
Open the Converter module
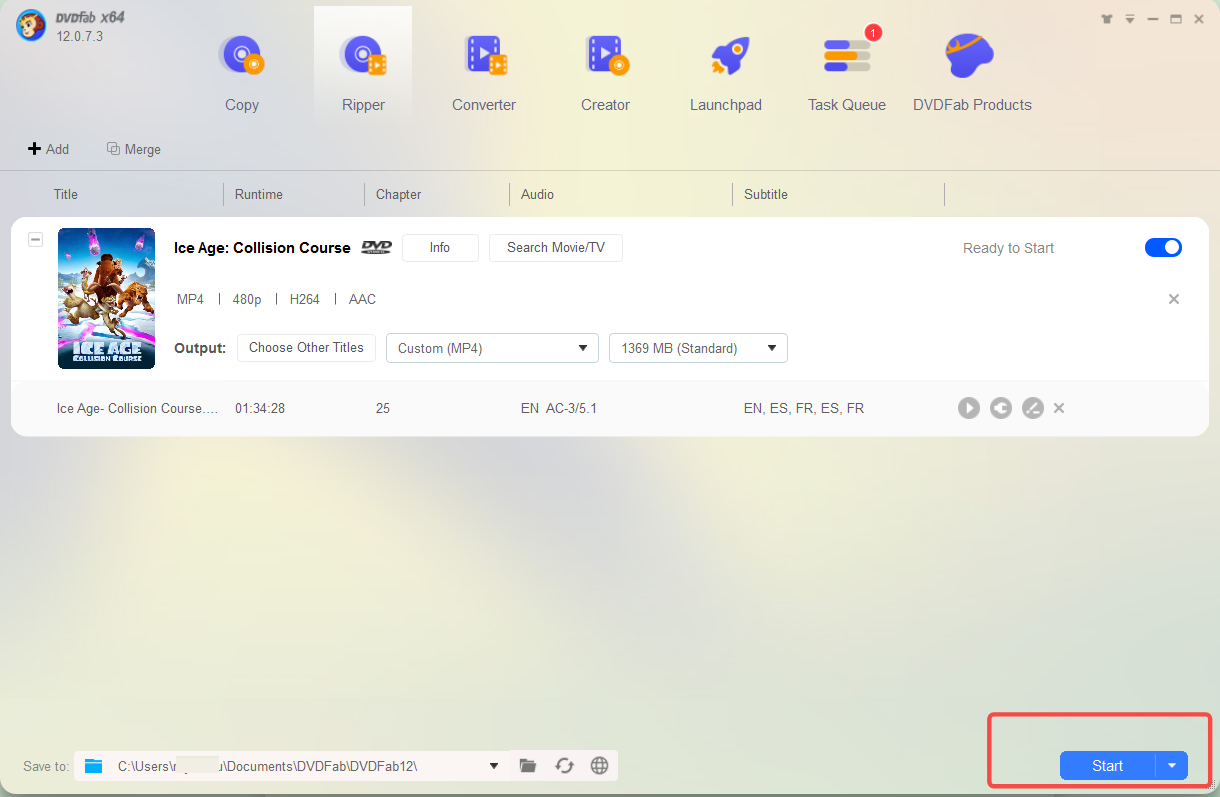tap(484, 72)
